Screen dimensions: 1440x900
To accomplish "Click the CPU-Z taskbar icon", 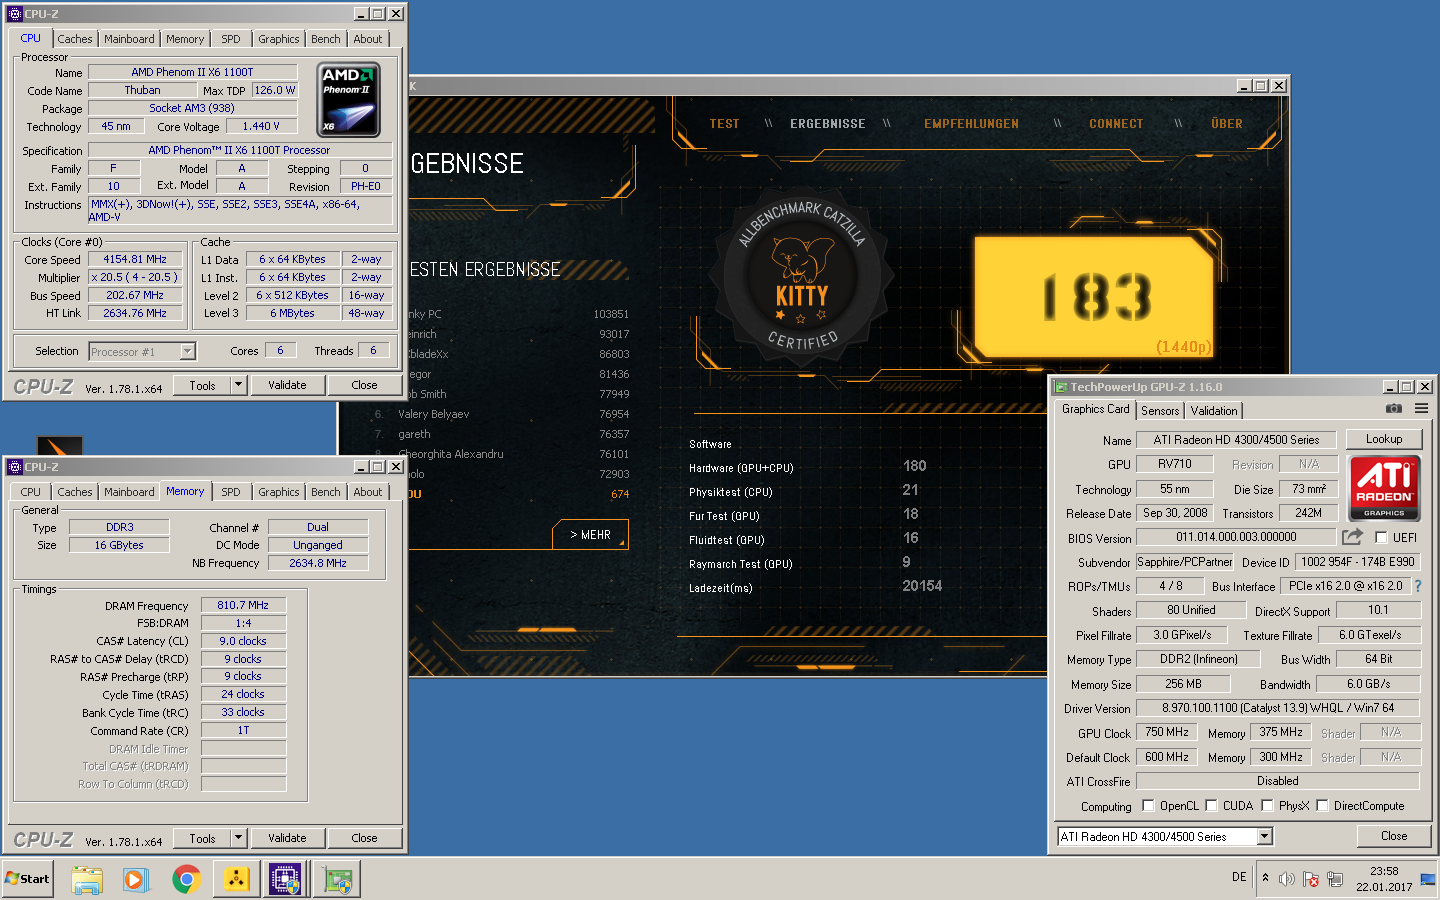I will (x=285, y=880).
